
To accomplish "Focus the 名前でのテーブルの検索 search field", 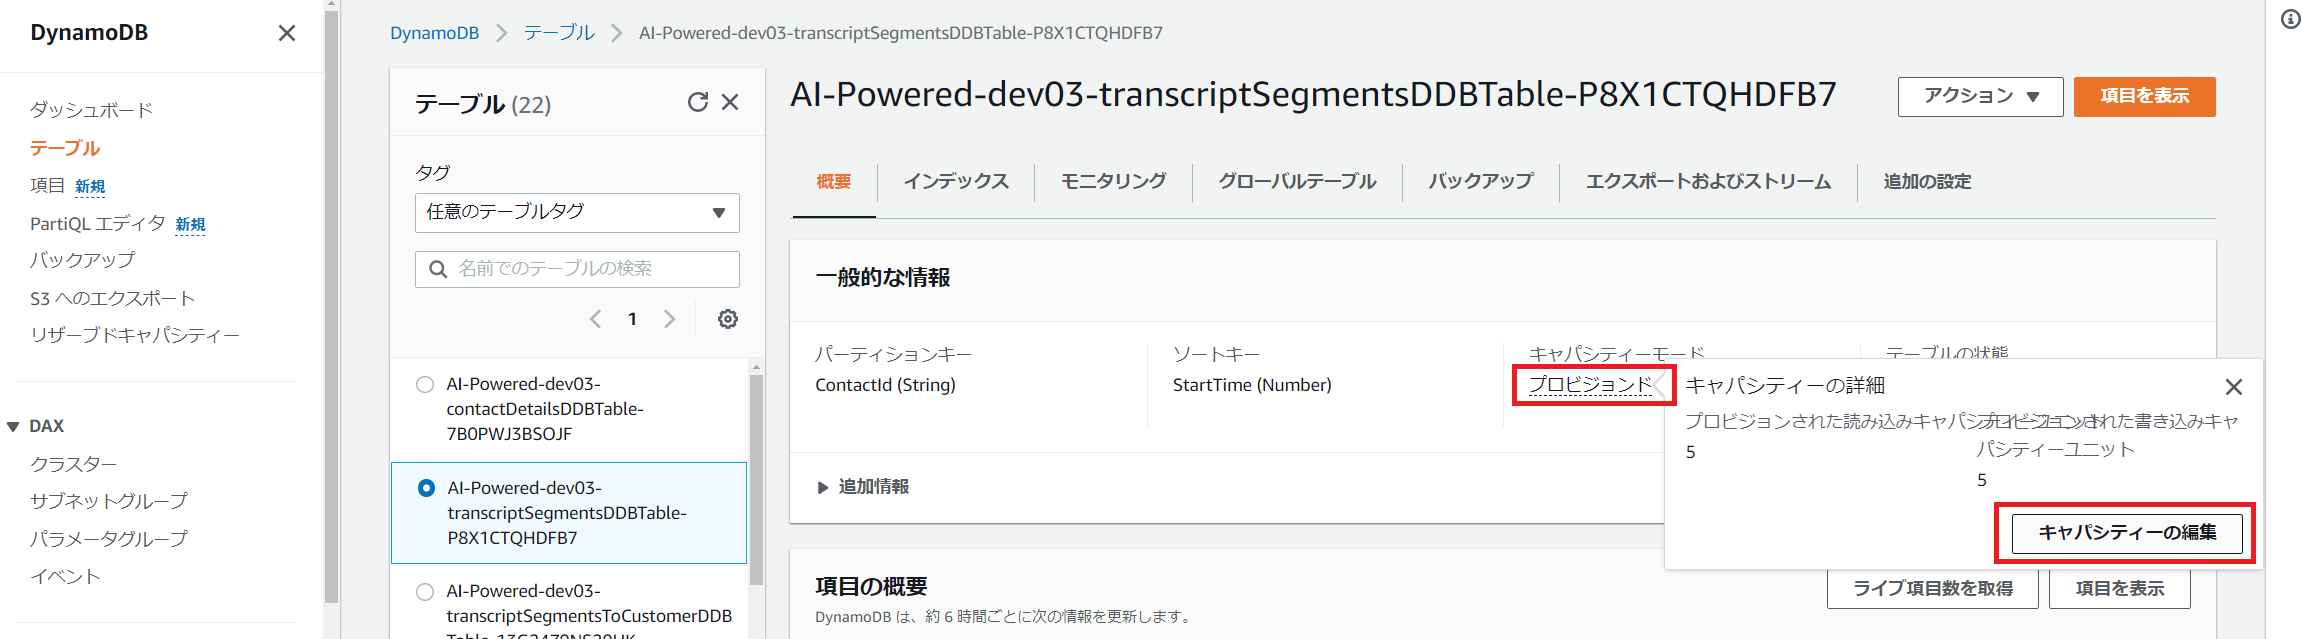I will click(577, 269).
